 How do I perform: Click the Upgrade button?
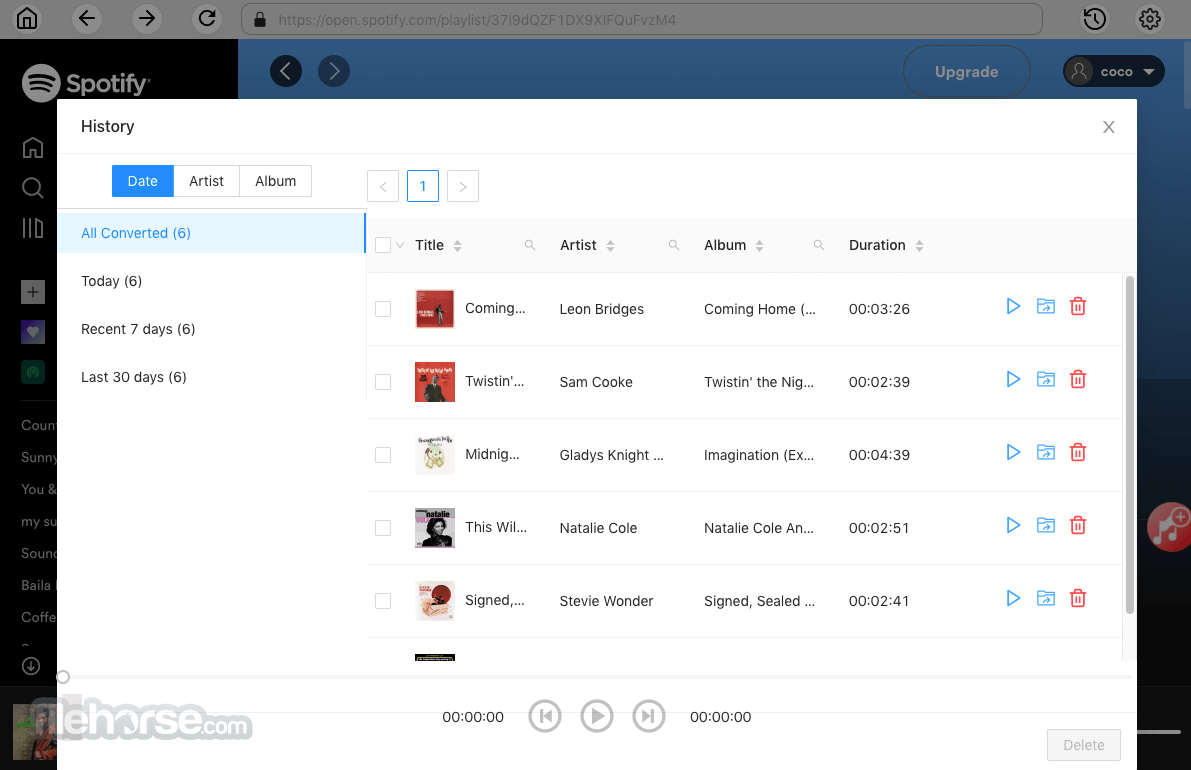click(966, 71)
